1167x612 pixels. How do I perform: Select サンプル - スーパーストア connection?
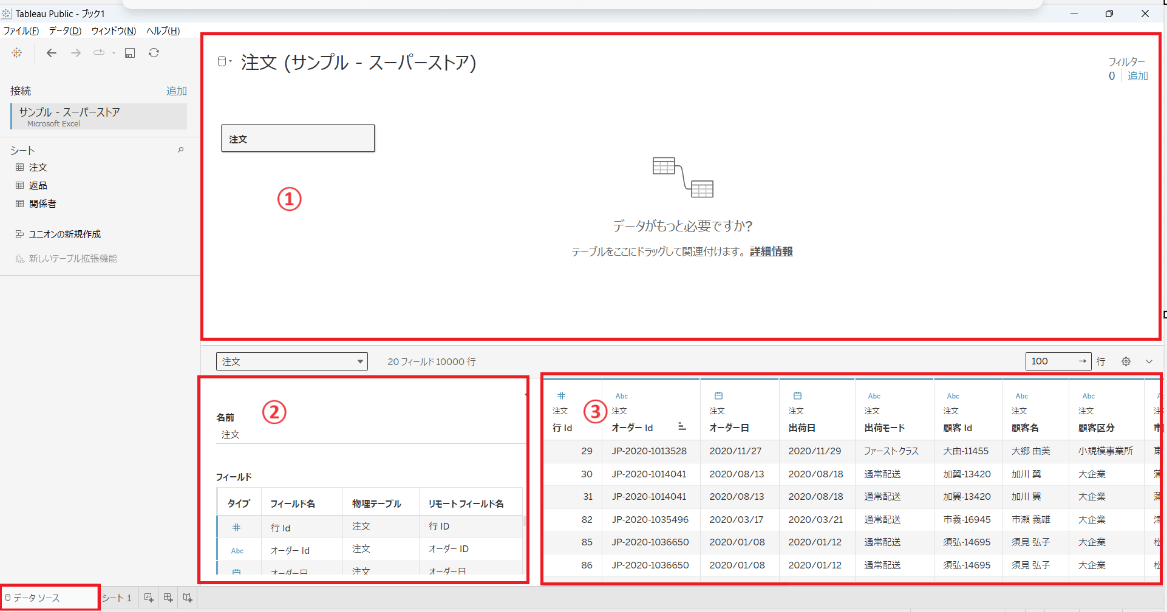99,116
